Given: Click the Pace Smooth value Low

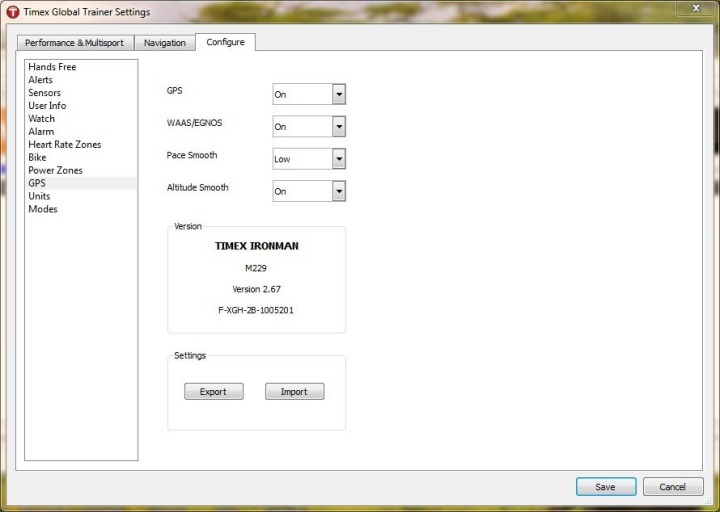Looking at the screenshot, I should click(303, 159).
